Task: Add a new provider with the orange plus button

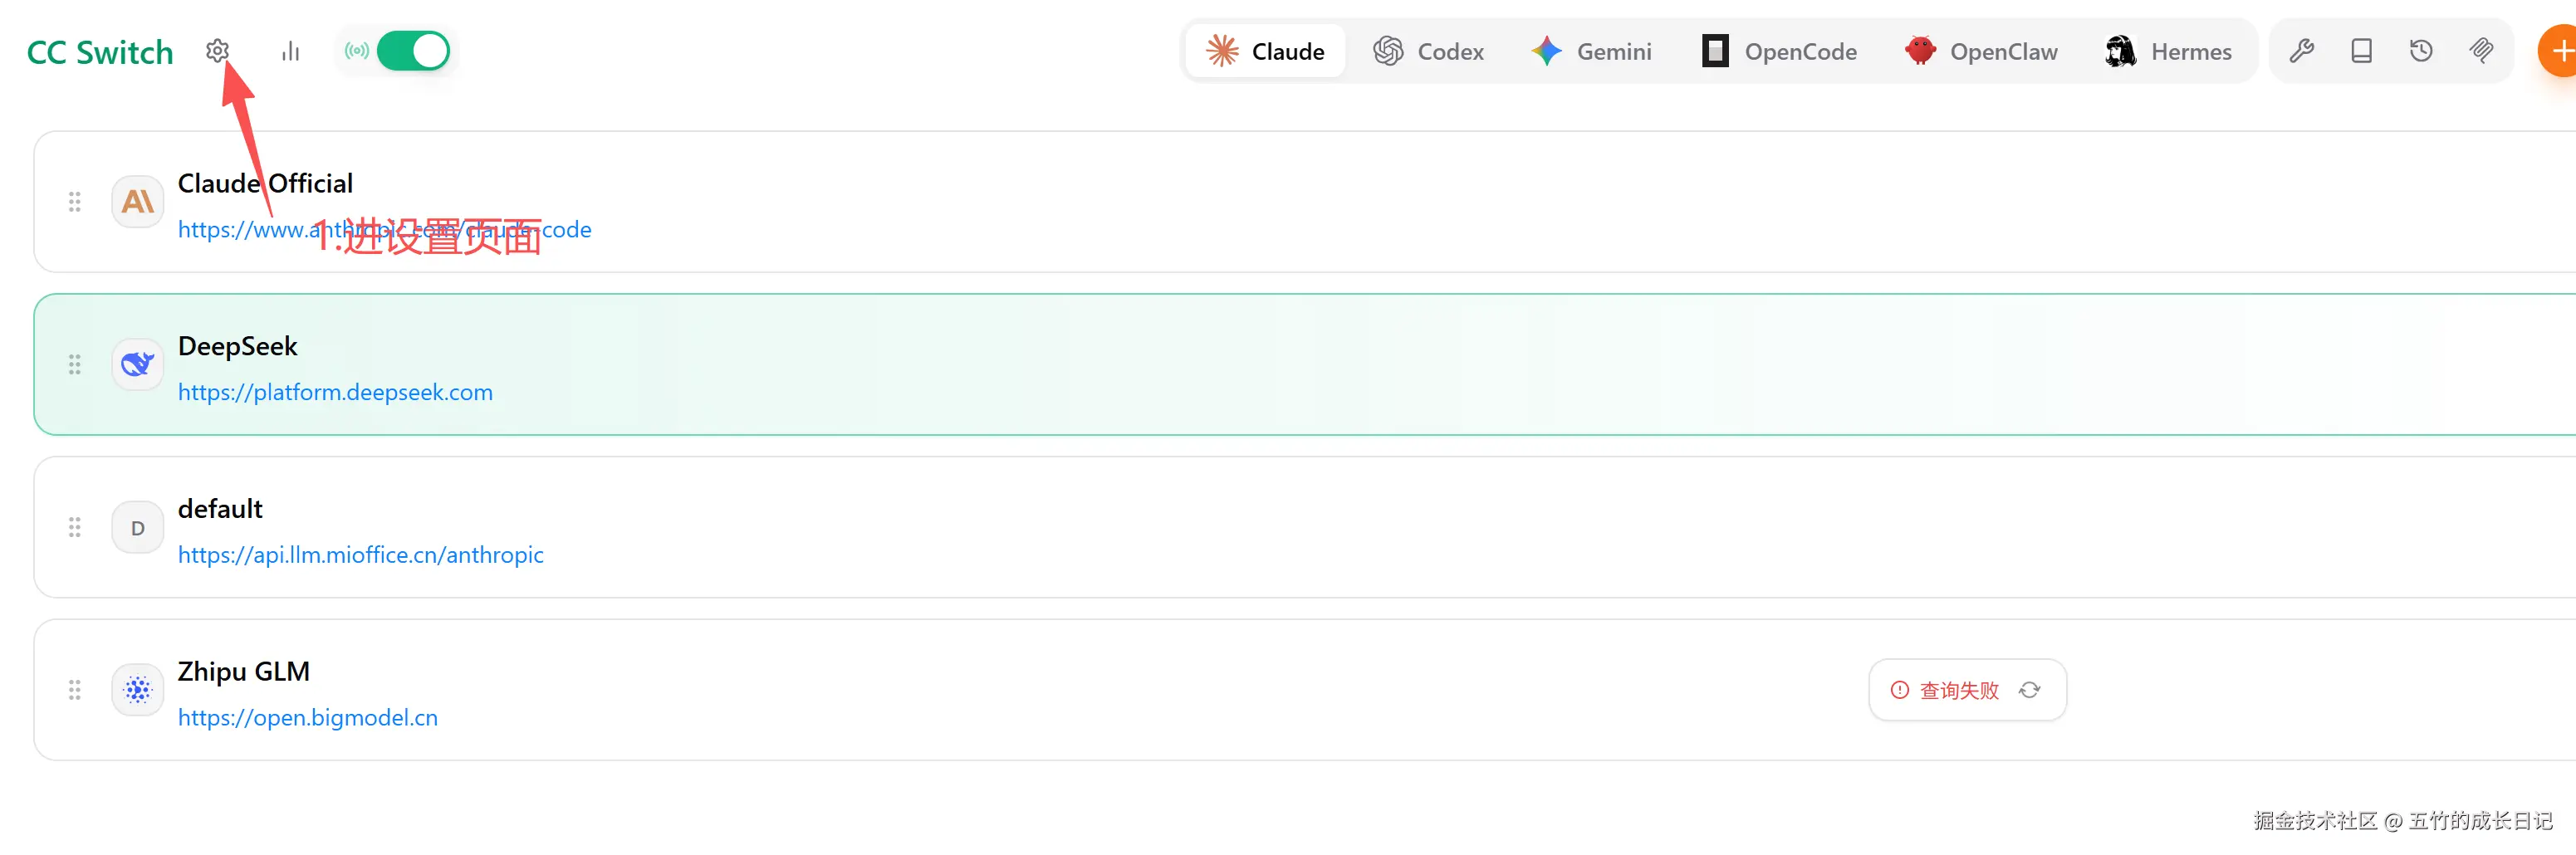Action: tap(2558, 51)
